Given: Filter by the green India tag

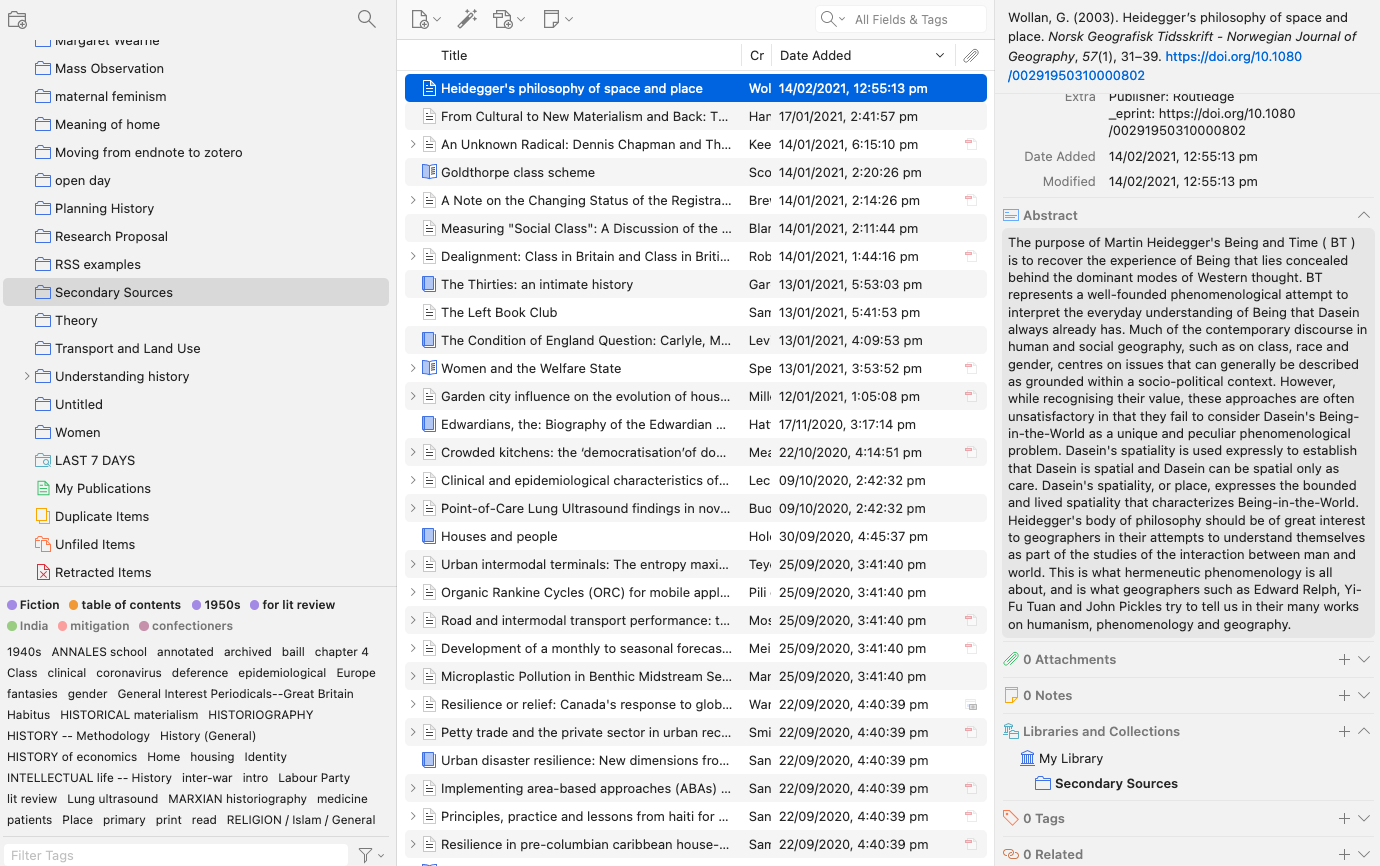Looking at the screenshot, I should [27, 626].
